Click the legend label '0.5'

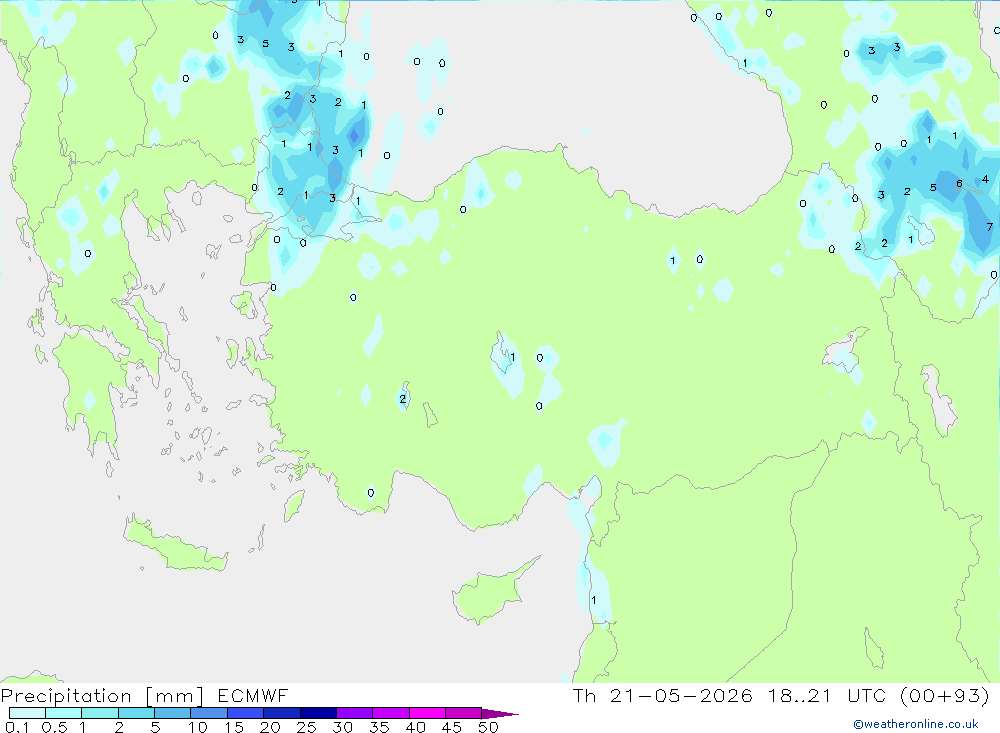tap(54, 727)
